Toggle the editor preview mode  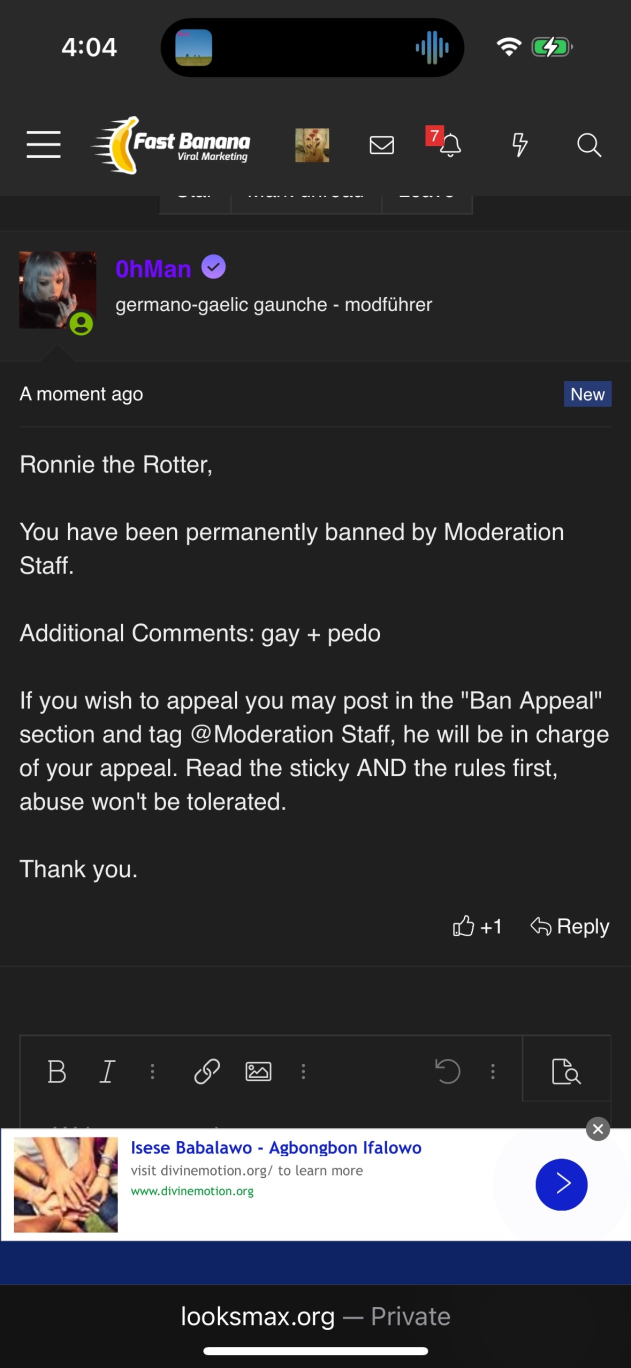coord(566,1072)
